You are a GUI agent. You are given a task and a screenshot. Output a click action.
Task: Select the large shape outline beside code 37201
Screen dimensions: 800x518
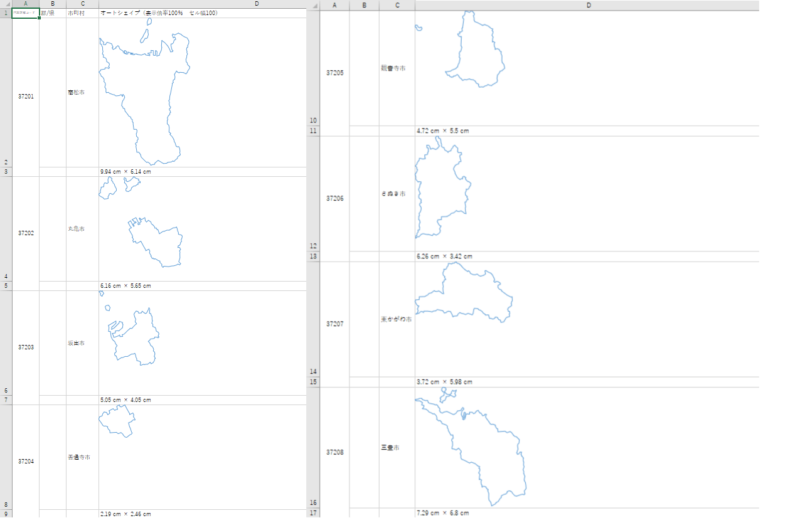tap(144, 92)
